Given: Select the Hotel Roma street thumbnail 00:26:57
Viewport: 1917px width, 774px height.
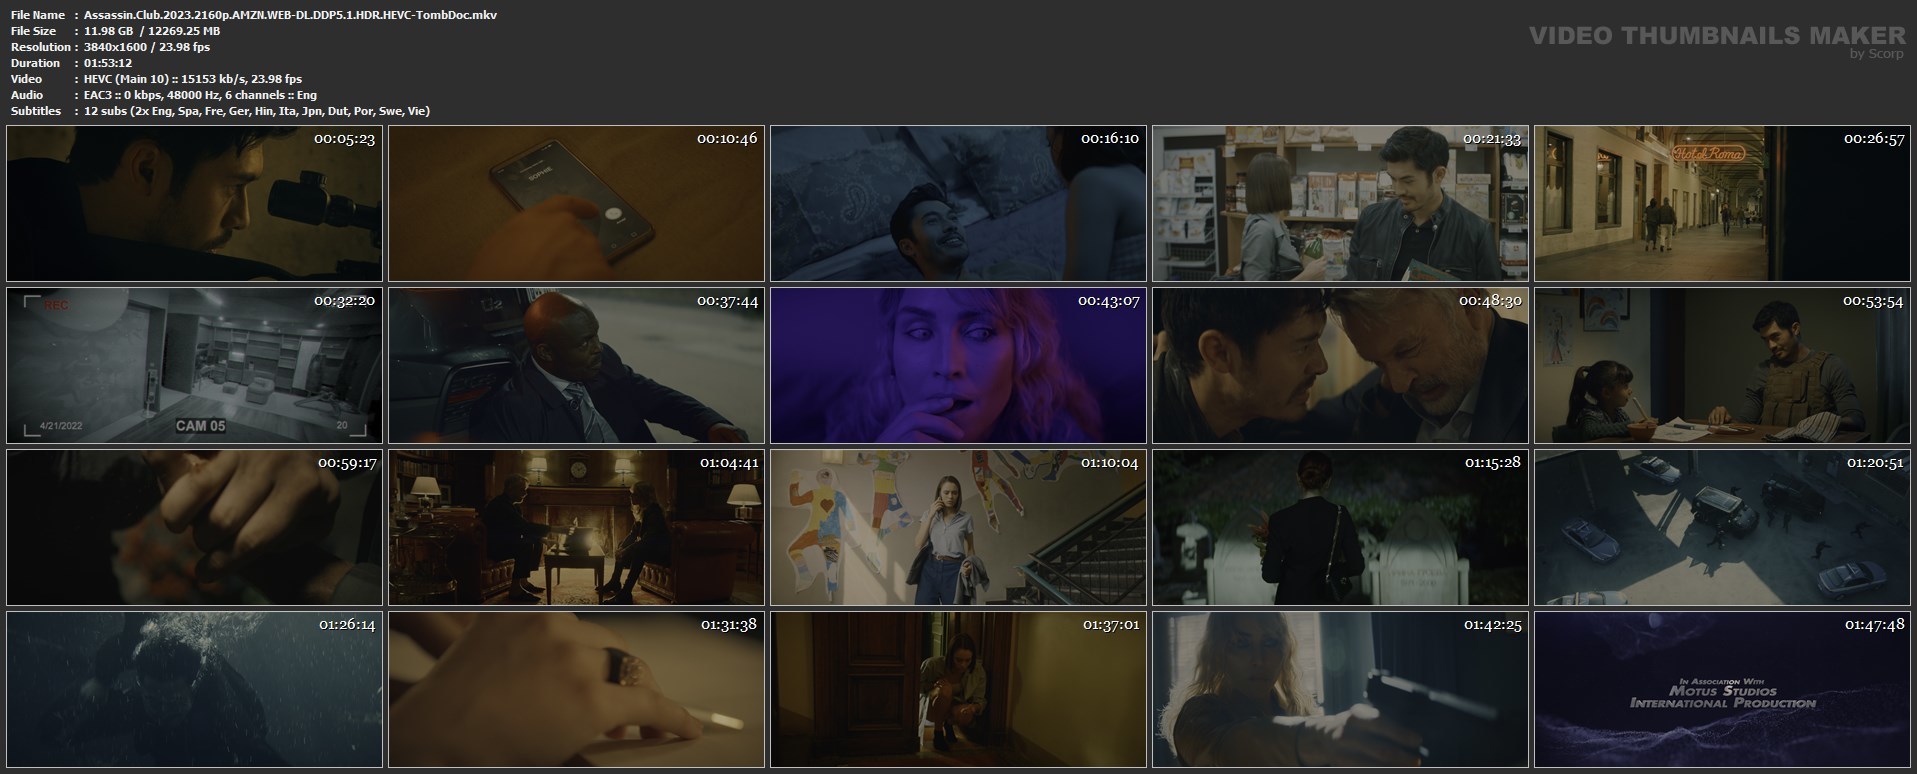Looking at the screenshot, I should (x=1722, y=203).
